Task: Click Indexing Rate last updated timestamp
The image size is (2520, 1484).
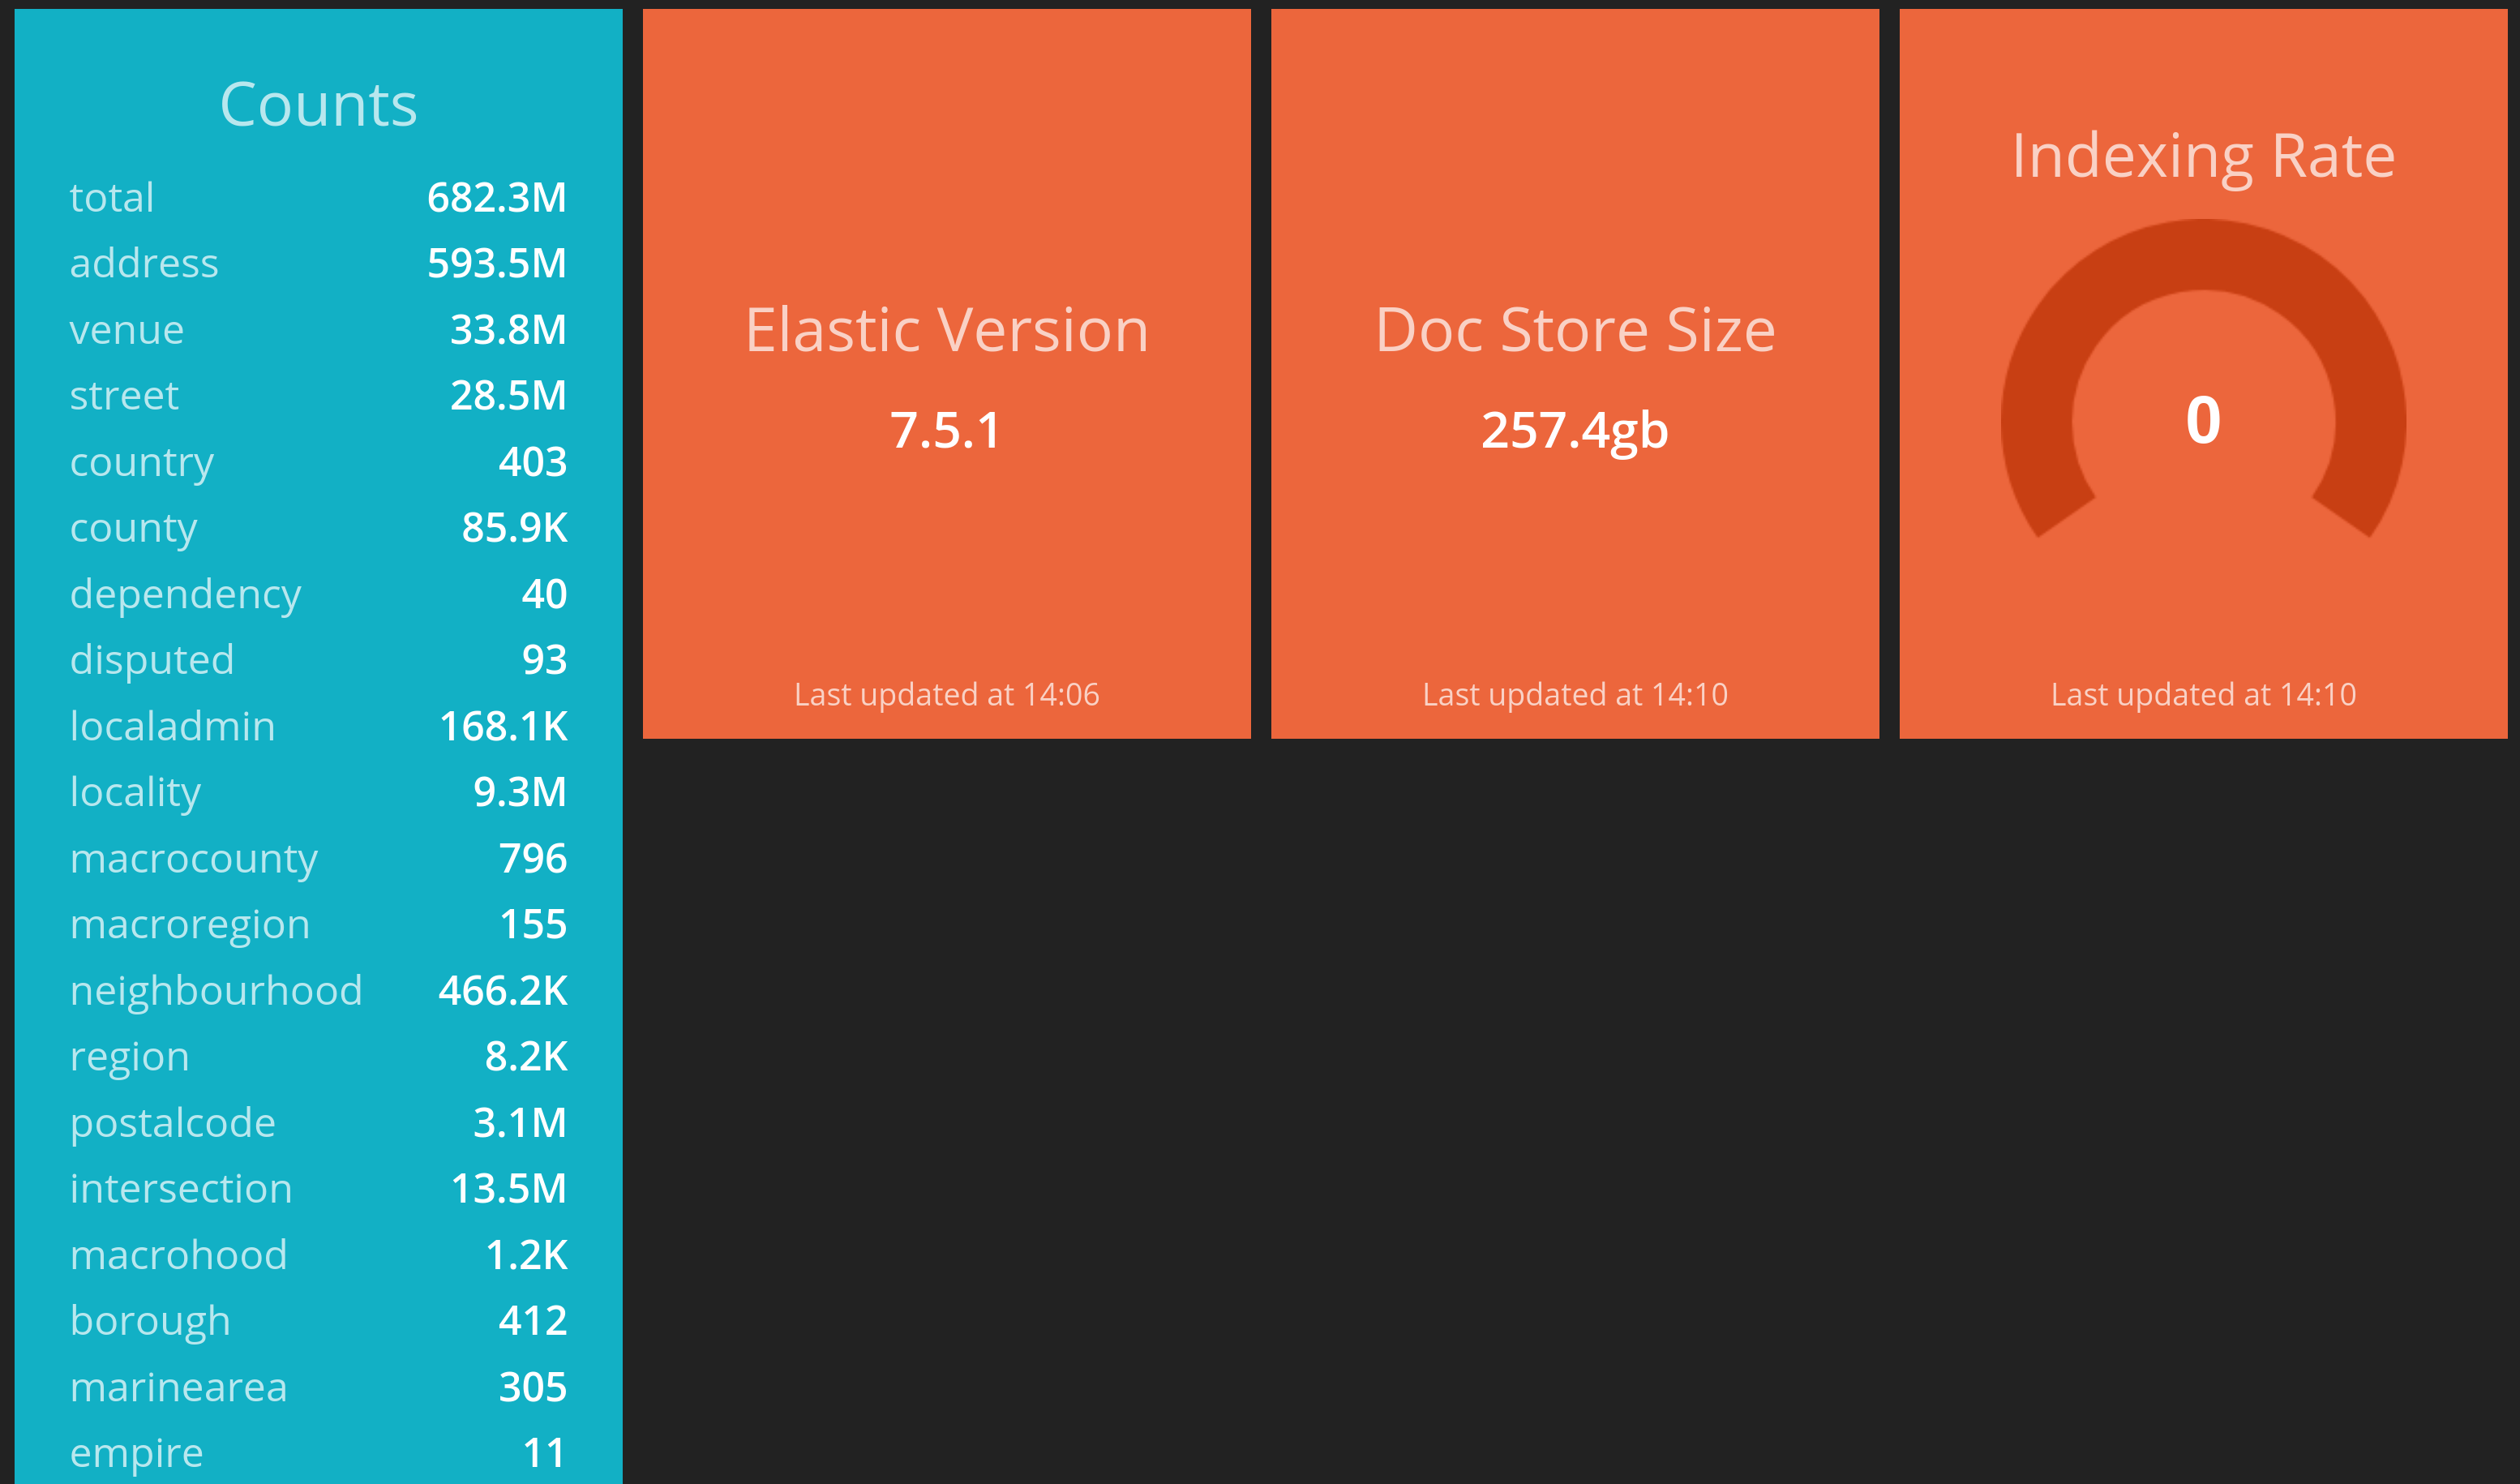Action: [x=2203, y=694]
